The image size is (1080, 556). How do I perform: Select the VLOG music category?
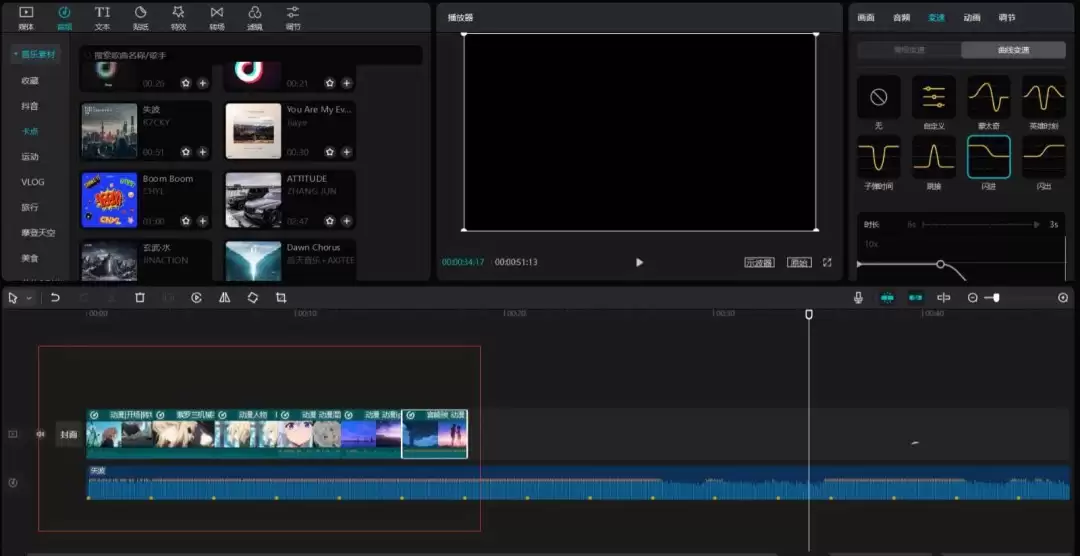click(x=33, y=182)
